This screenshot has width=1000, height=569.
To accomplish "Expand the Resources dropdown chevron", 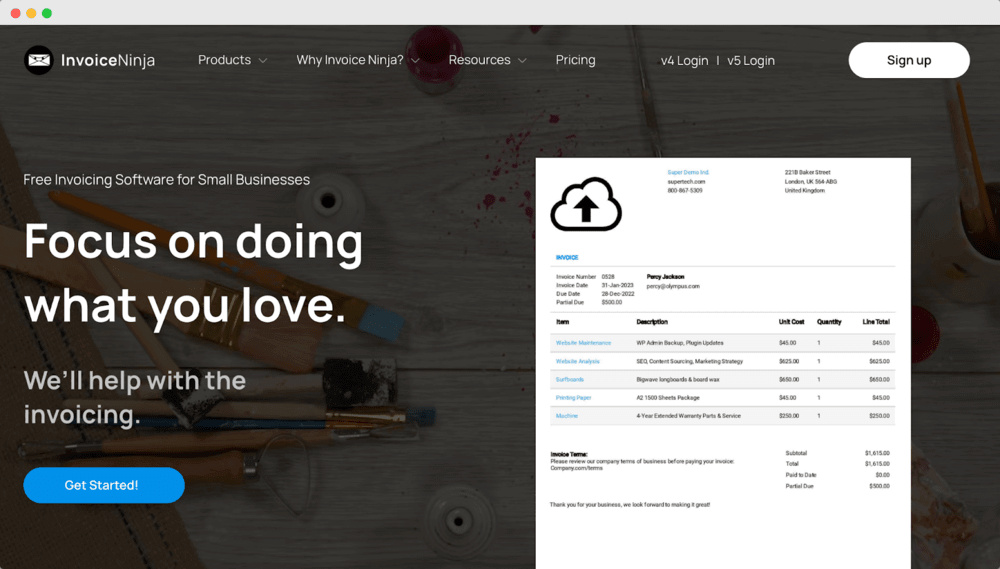I will coord(522,61).
